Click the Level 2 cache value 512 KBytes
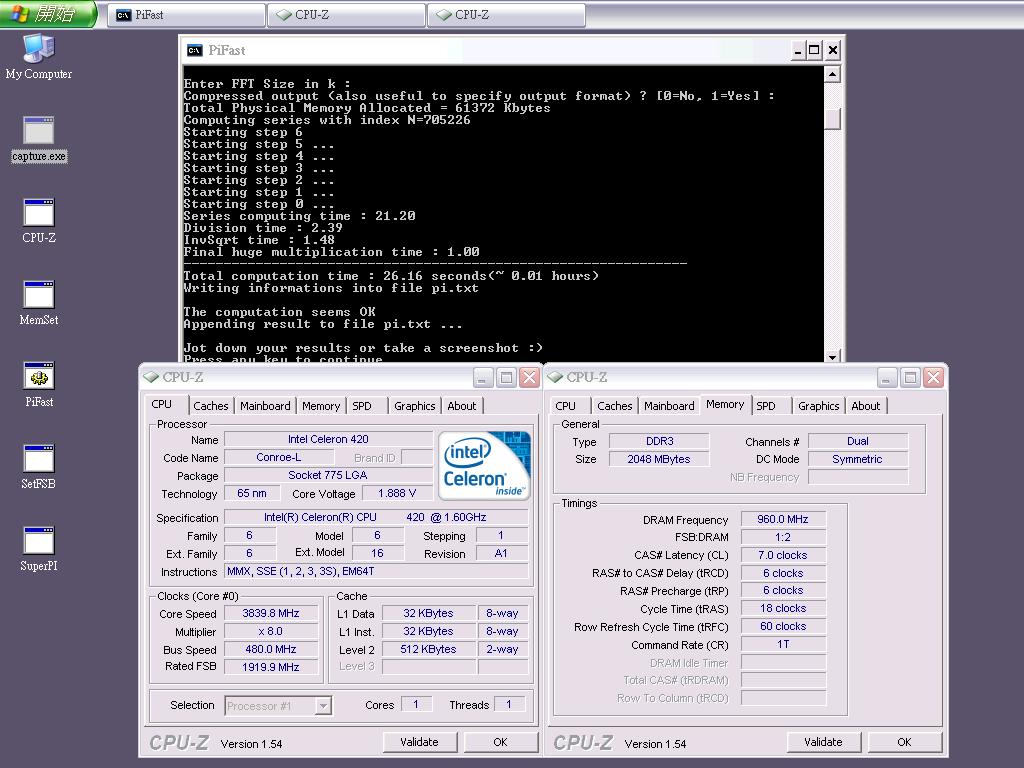 pos(428,649)
